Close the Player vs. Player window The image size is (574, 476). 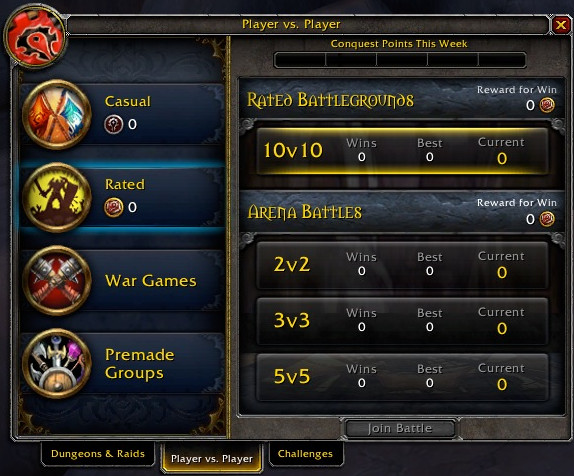(x=561, y=25)
